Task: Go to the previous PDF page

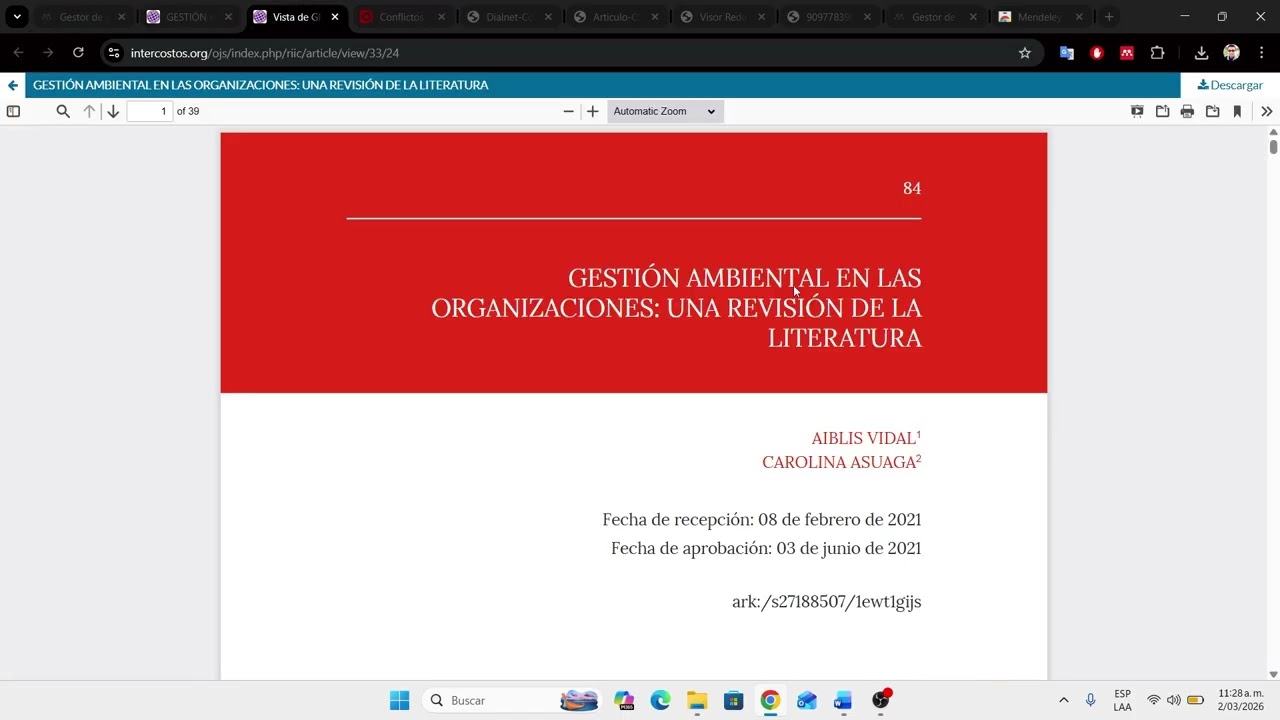Action: 89,111
